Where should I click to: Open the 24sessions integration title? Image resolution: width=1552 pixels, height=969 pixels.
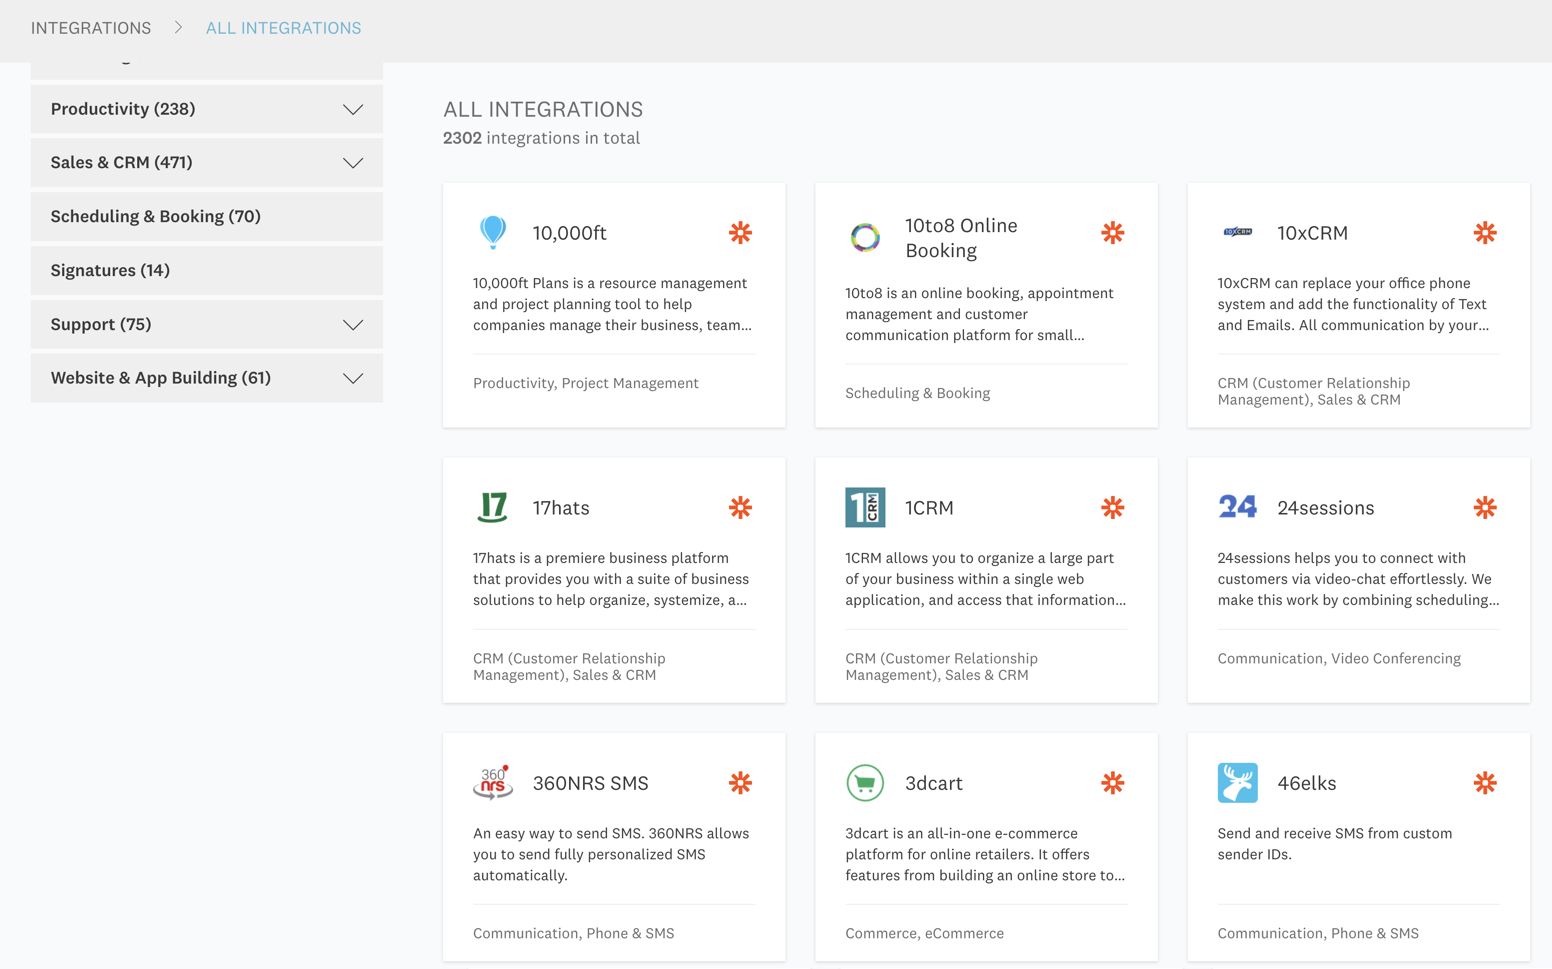pos(1326,508)
